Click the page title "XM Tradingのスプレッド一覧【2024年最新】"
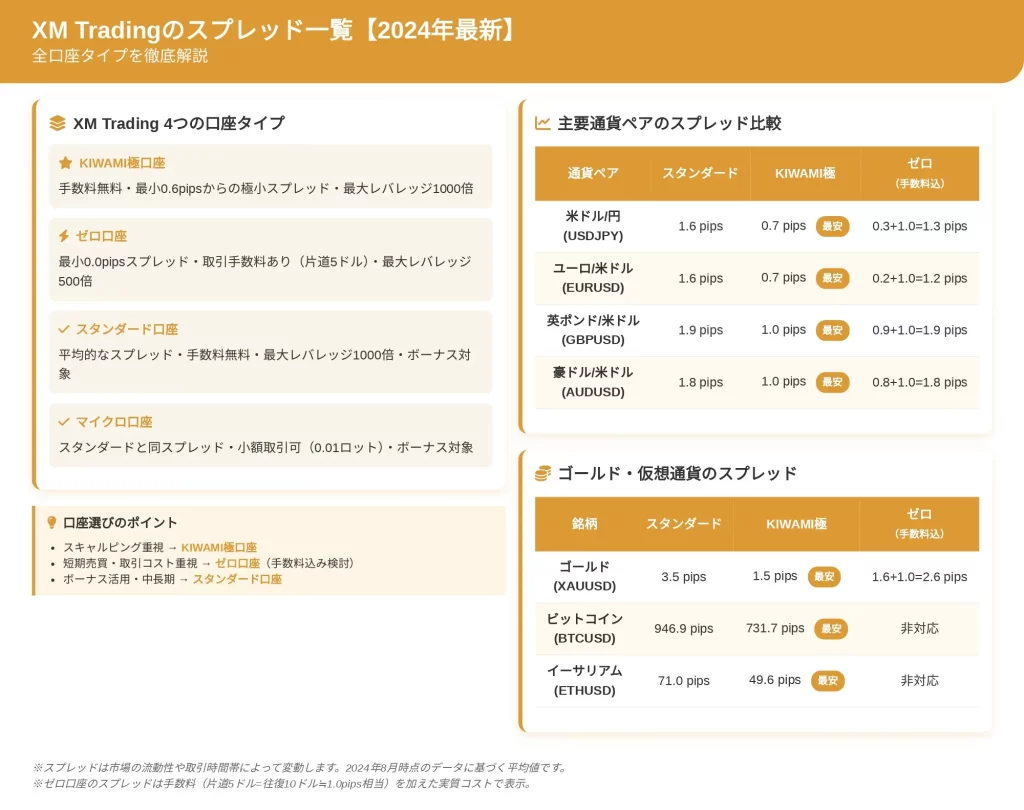1024x810 pixels. [x=274, y=30]
